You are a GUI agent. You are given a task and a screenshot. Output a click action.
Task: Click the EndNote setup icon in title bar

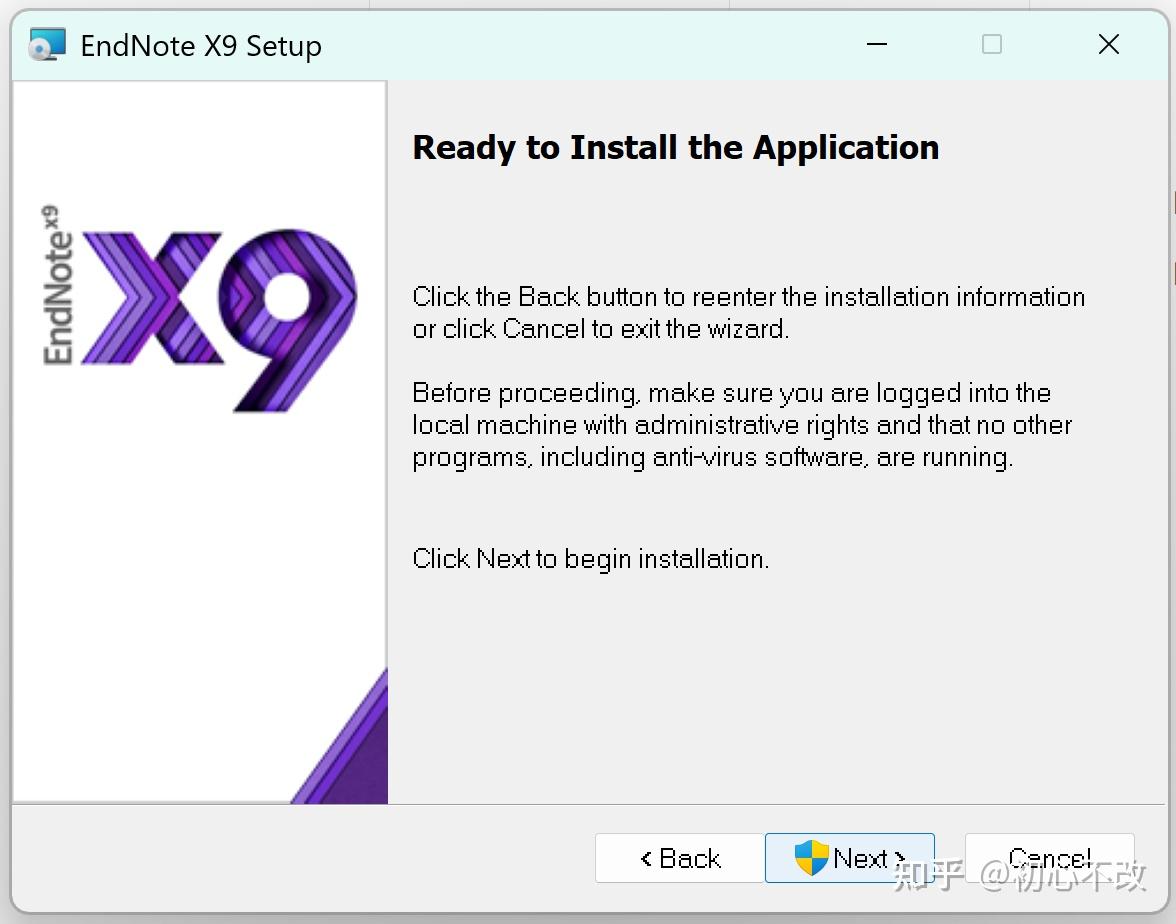point(44,44)
